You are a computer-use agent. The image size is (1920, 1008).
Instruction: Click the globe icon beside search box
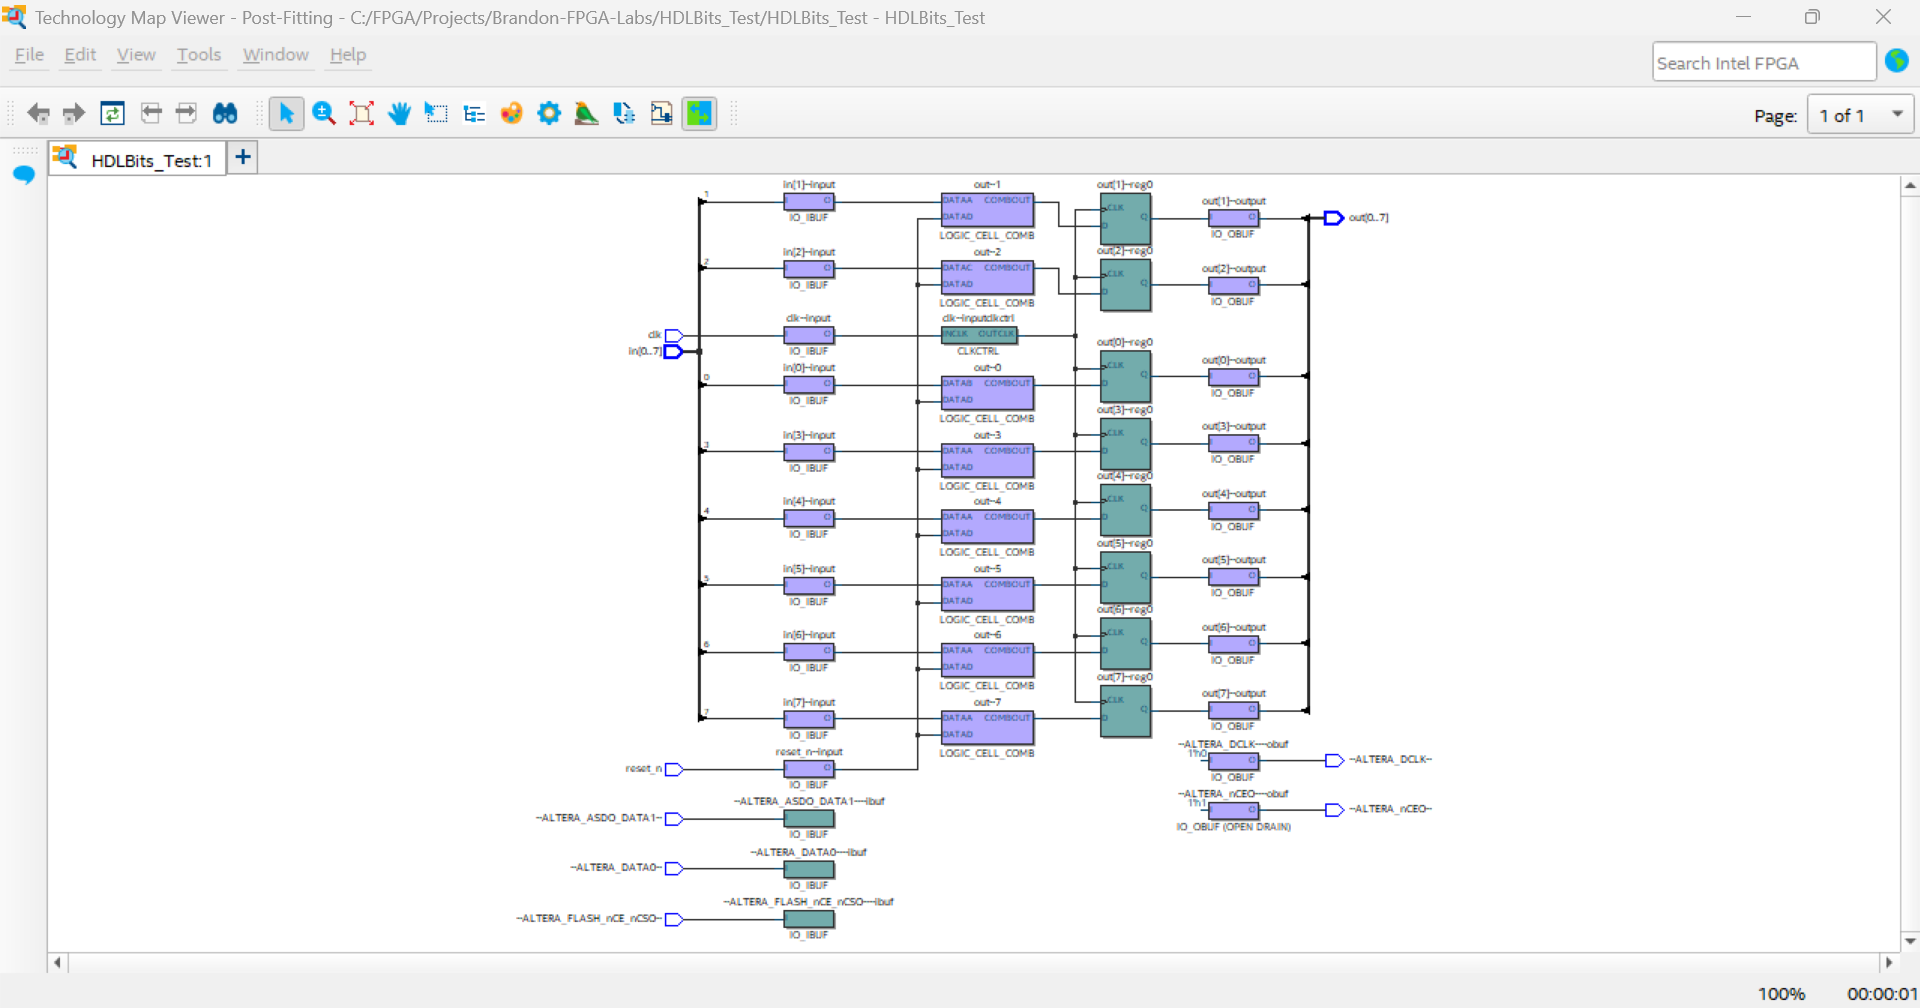1896,61
